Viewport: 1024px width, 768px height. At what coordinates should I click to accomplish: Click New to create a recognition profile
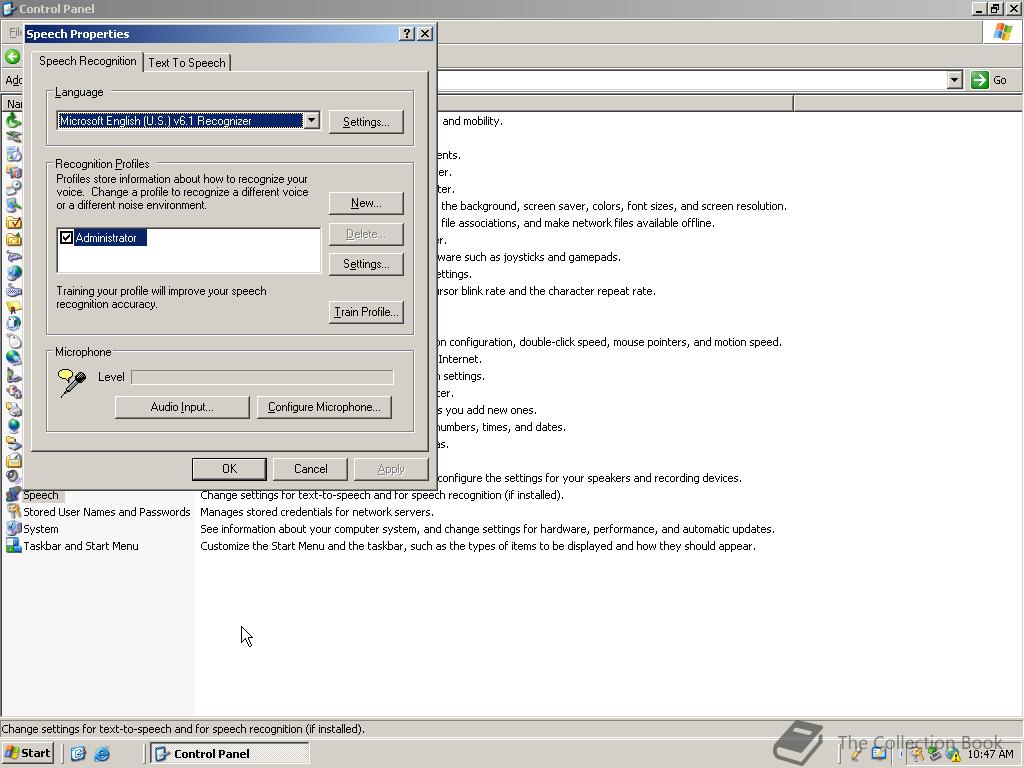tap(366, 203)
